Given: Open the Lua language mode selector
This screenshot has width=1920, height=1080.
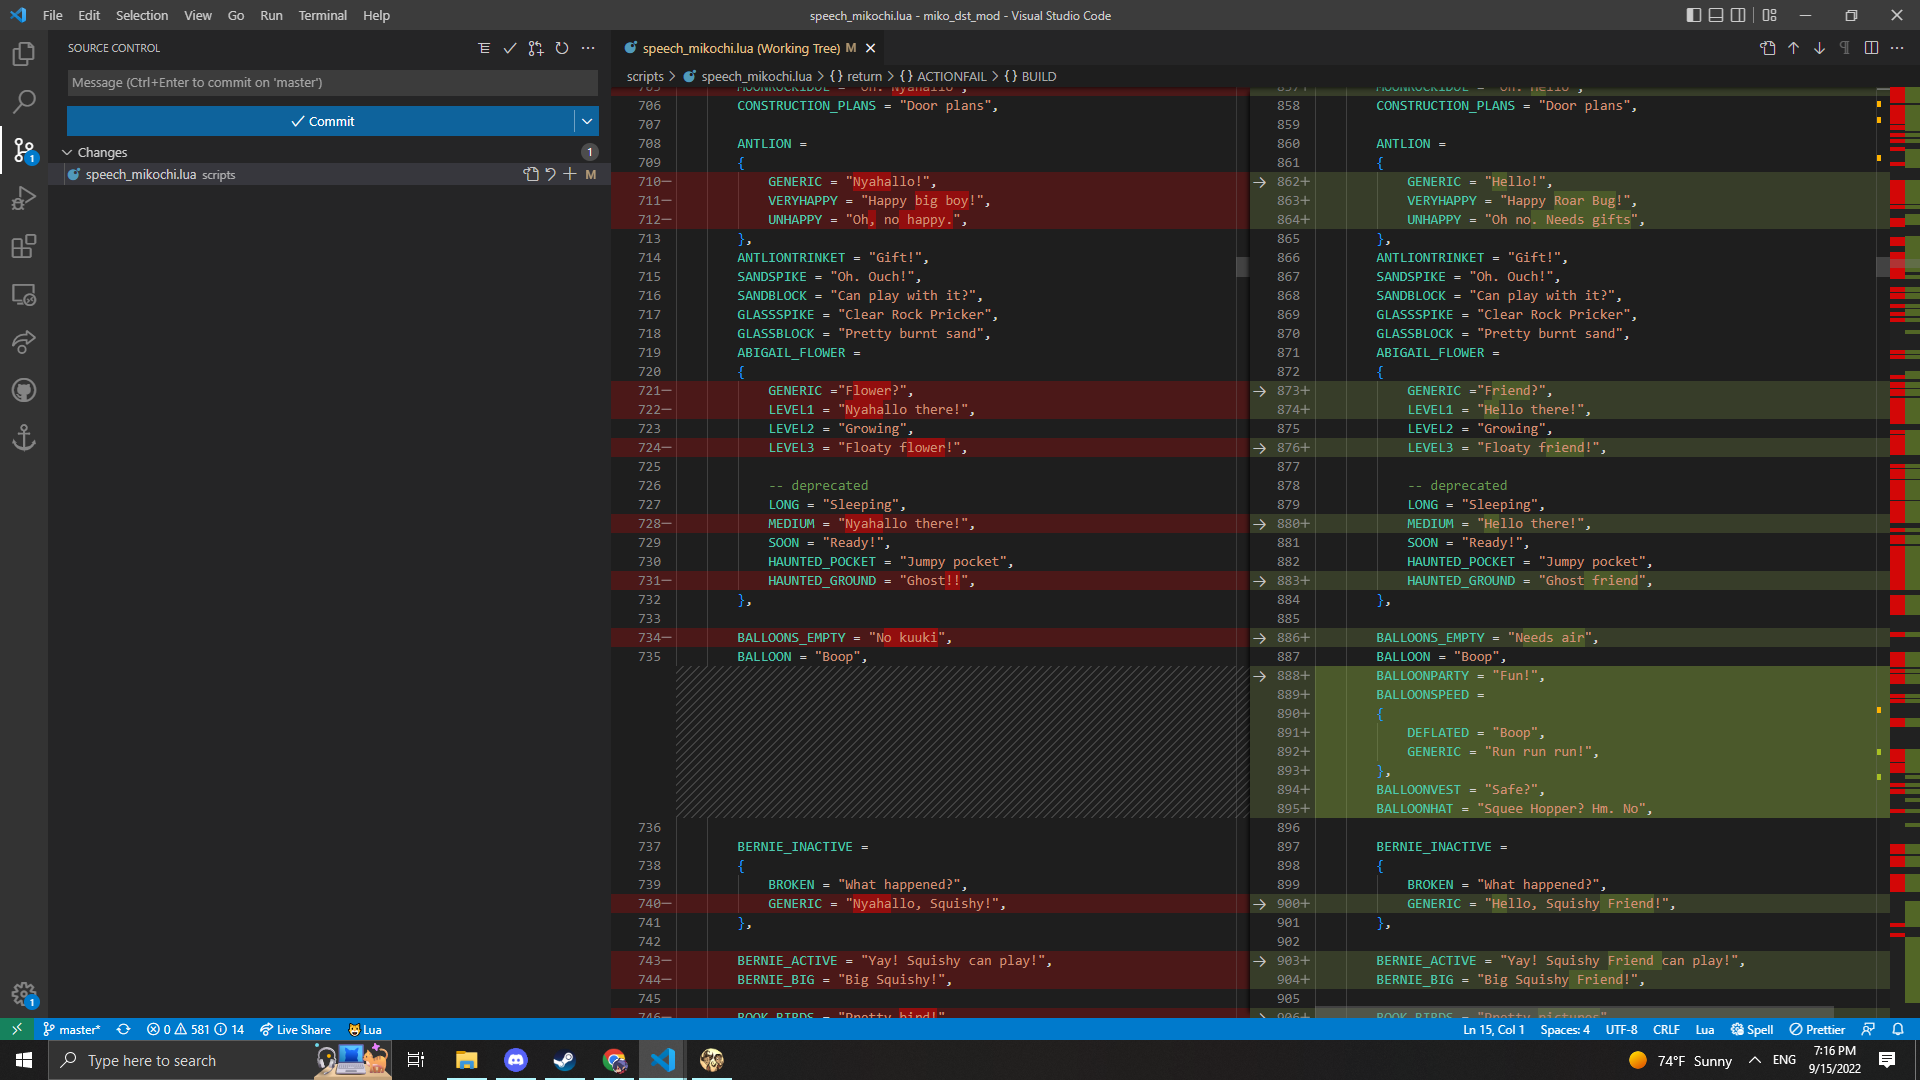Looking at the screenshot, I should point(1705,1029).
